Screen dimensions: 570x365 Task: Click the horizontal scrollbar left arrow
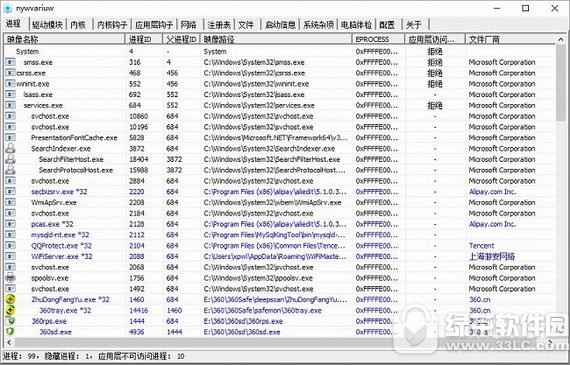(9, 342)
